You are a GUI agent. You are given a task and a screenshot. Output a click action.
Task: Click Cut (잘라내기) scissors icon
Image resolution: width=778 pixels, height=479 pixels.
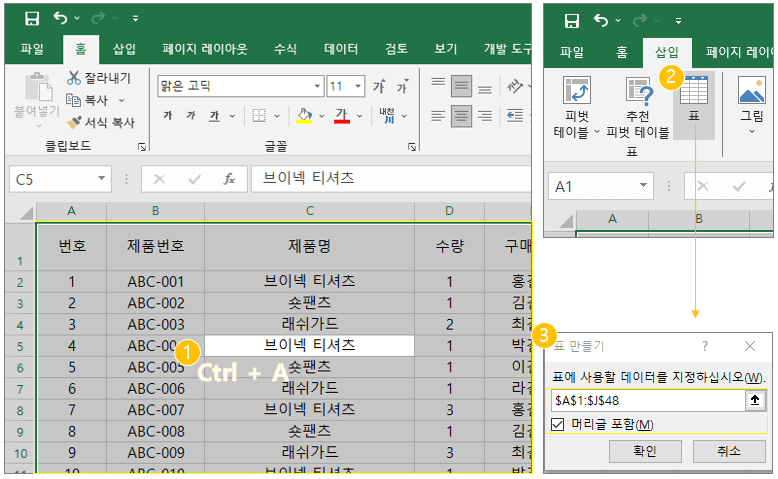point(74,77)
